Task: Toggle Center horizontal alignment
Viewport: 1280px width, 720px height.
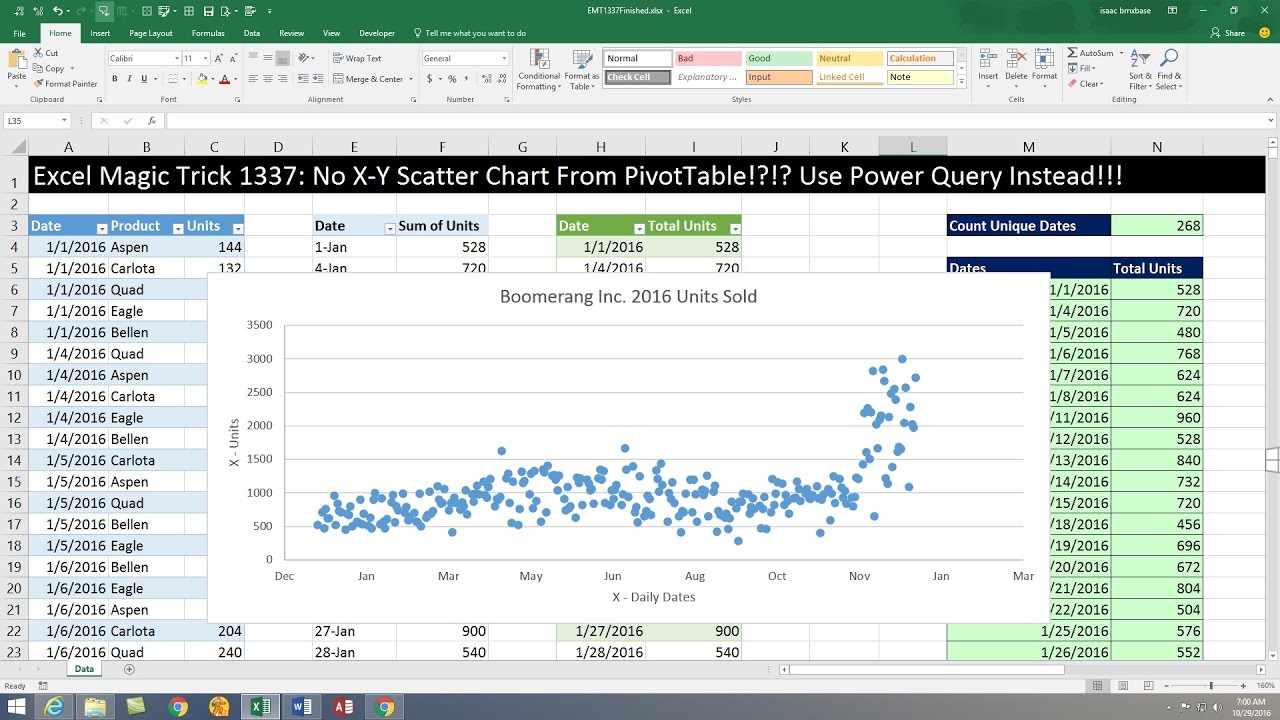Action: click(268, 79)
